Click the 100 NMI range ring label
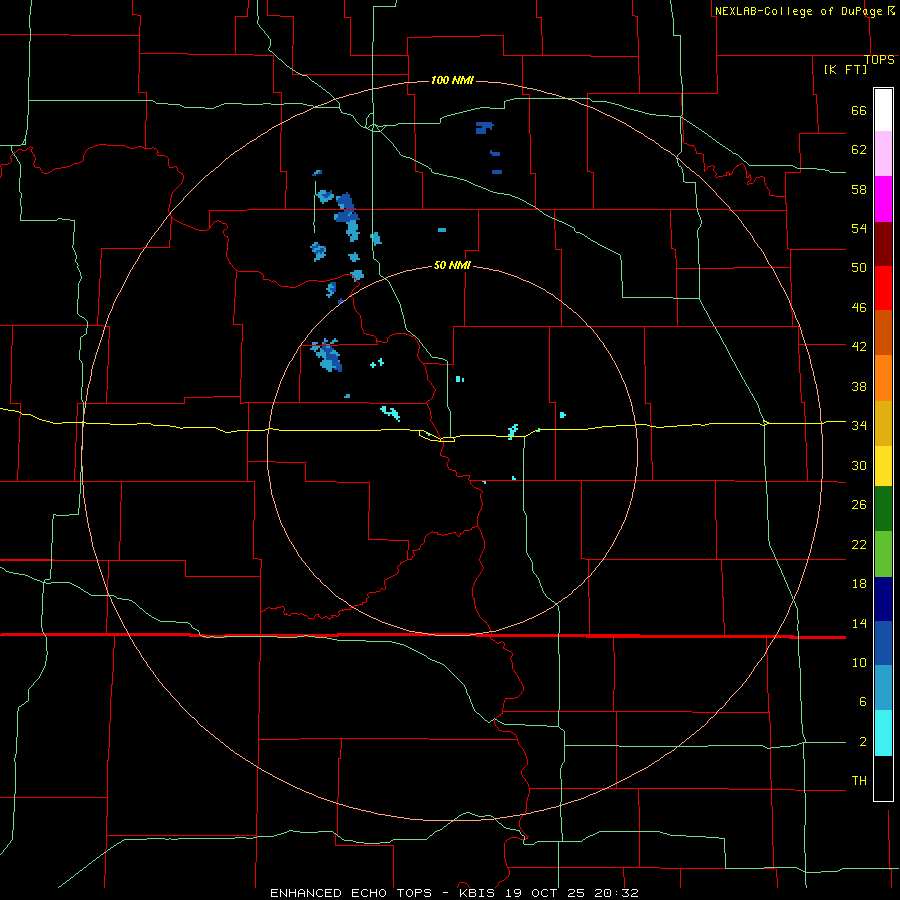The height and width of the screenshot is (900, 900). (452, 80)
